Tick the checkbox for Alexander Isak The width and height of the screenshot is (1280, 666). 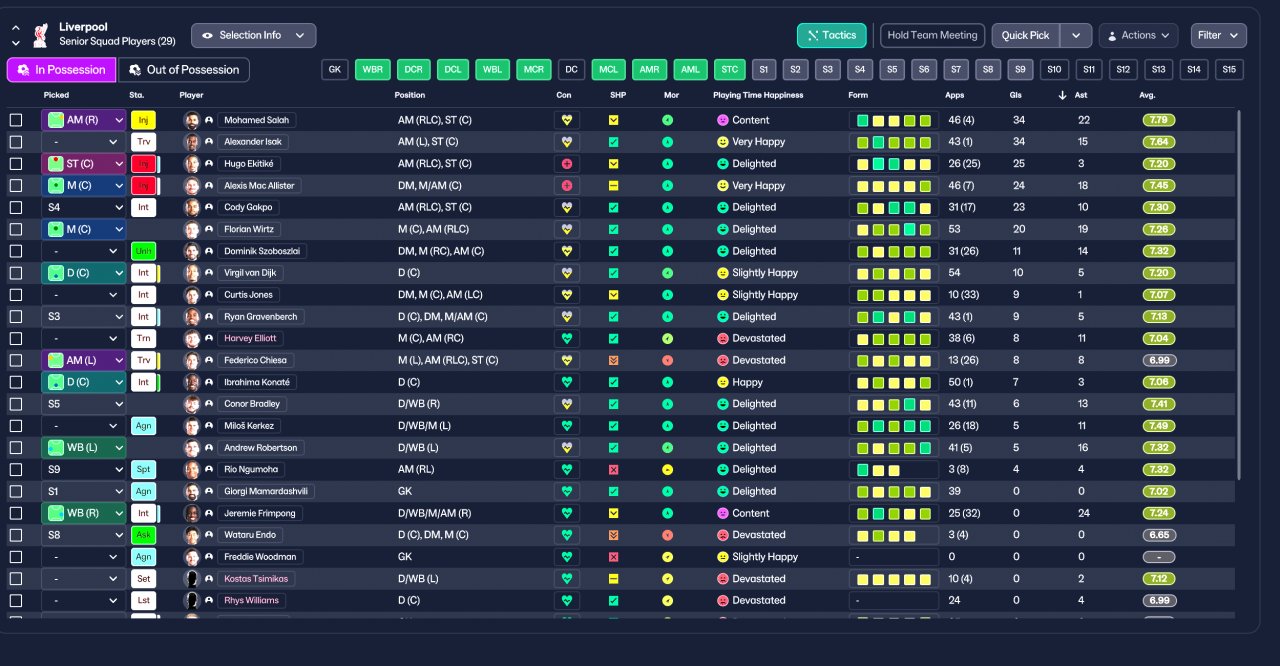16,142
